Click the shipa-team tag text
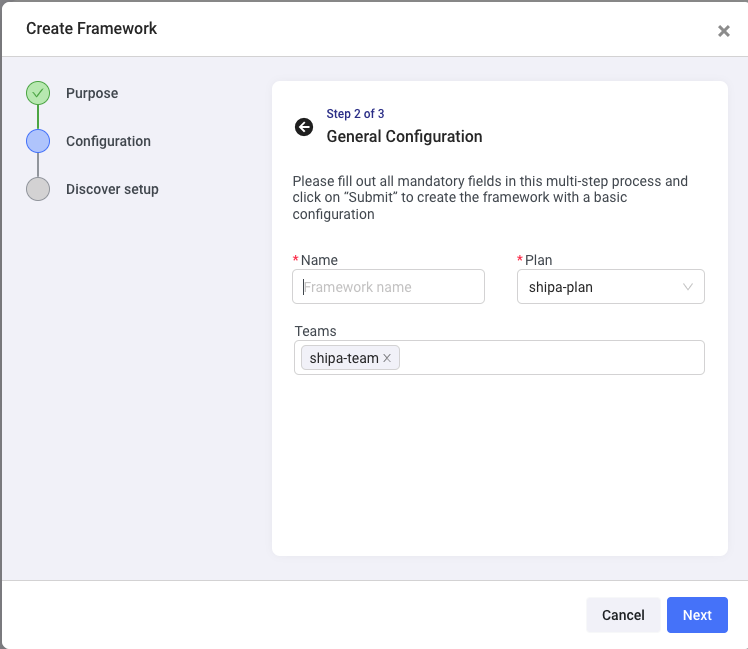The height and width of the screenshot is (649, 748). click(343, 358)
